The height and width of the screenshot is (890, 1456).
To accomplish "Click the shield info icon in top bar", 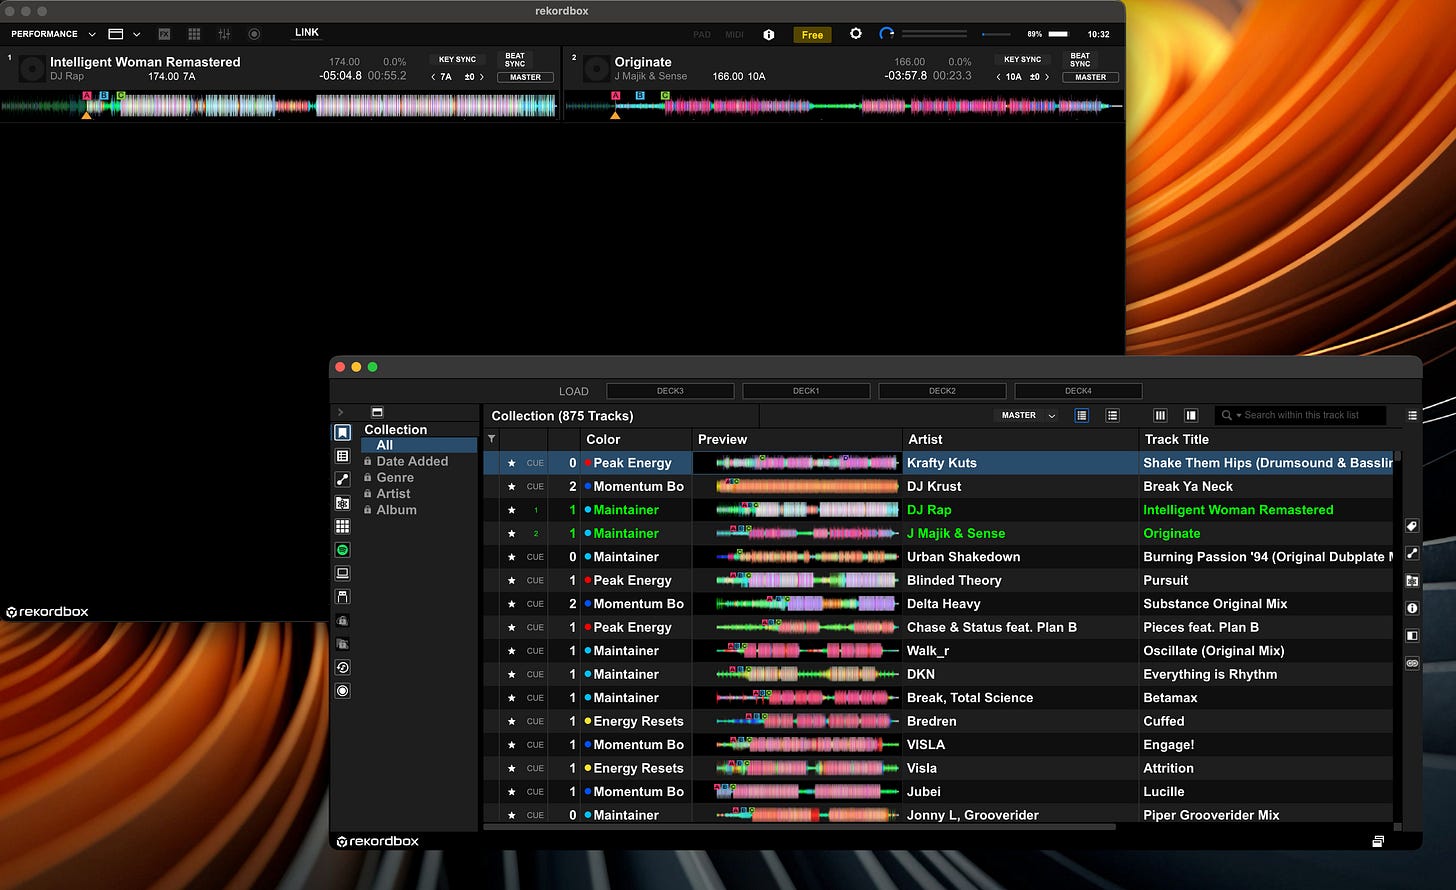I will coord(768,34).
